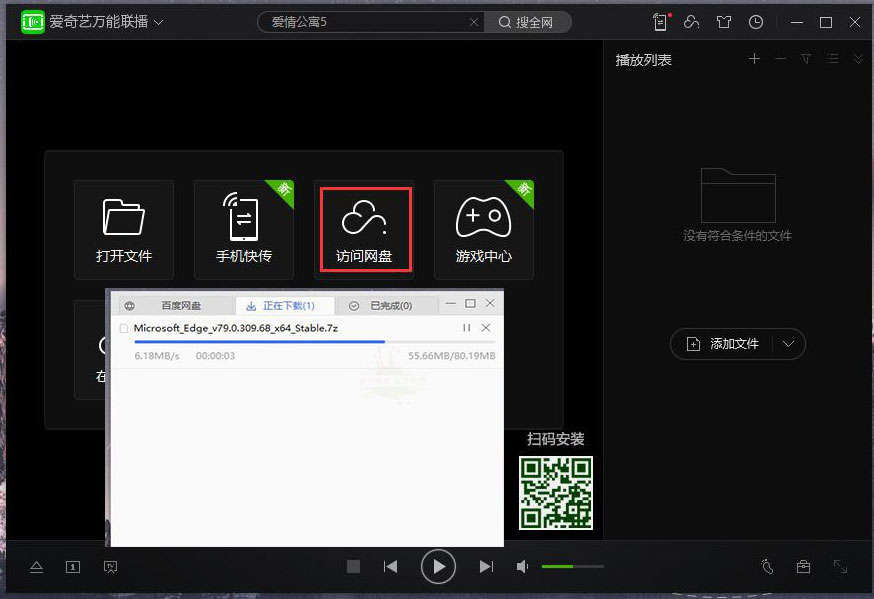Screen dimensions: 874x599
Task: Open the toolbox icon near bottom right
Action: click(803, 566)
